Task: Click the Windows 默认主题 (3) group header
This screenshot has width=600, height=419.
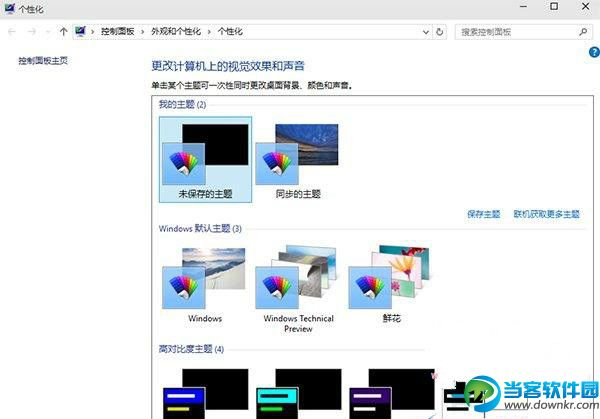Action: [200, 228]
